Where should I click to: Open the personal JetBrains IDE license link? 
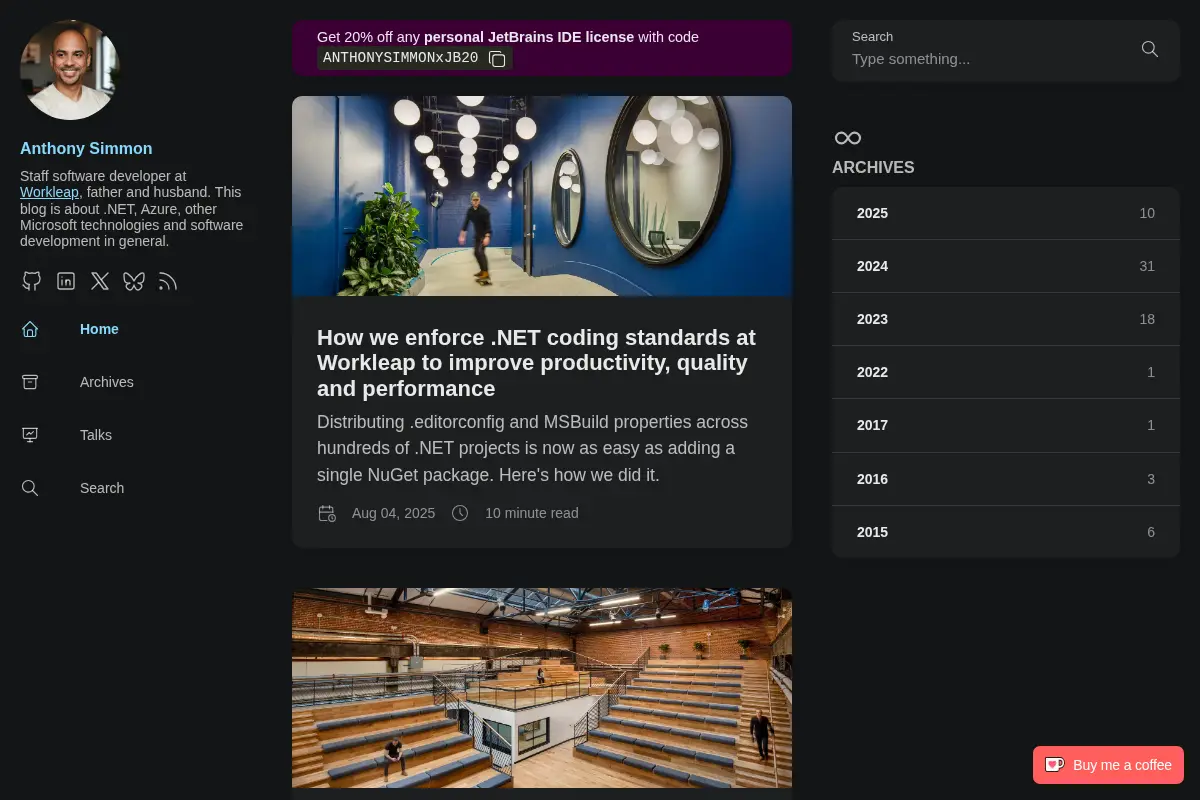click(x=529, y=37)
